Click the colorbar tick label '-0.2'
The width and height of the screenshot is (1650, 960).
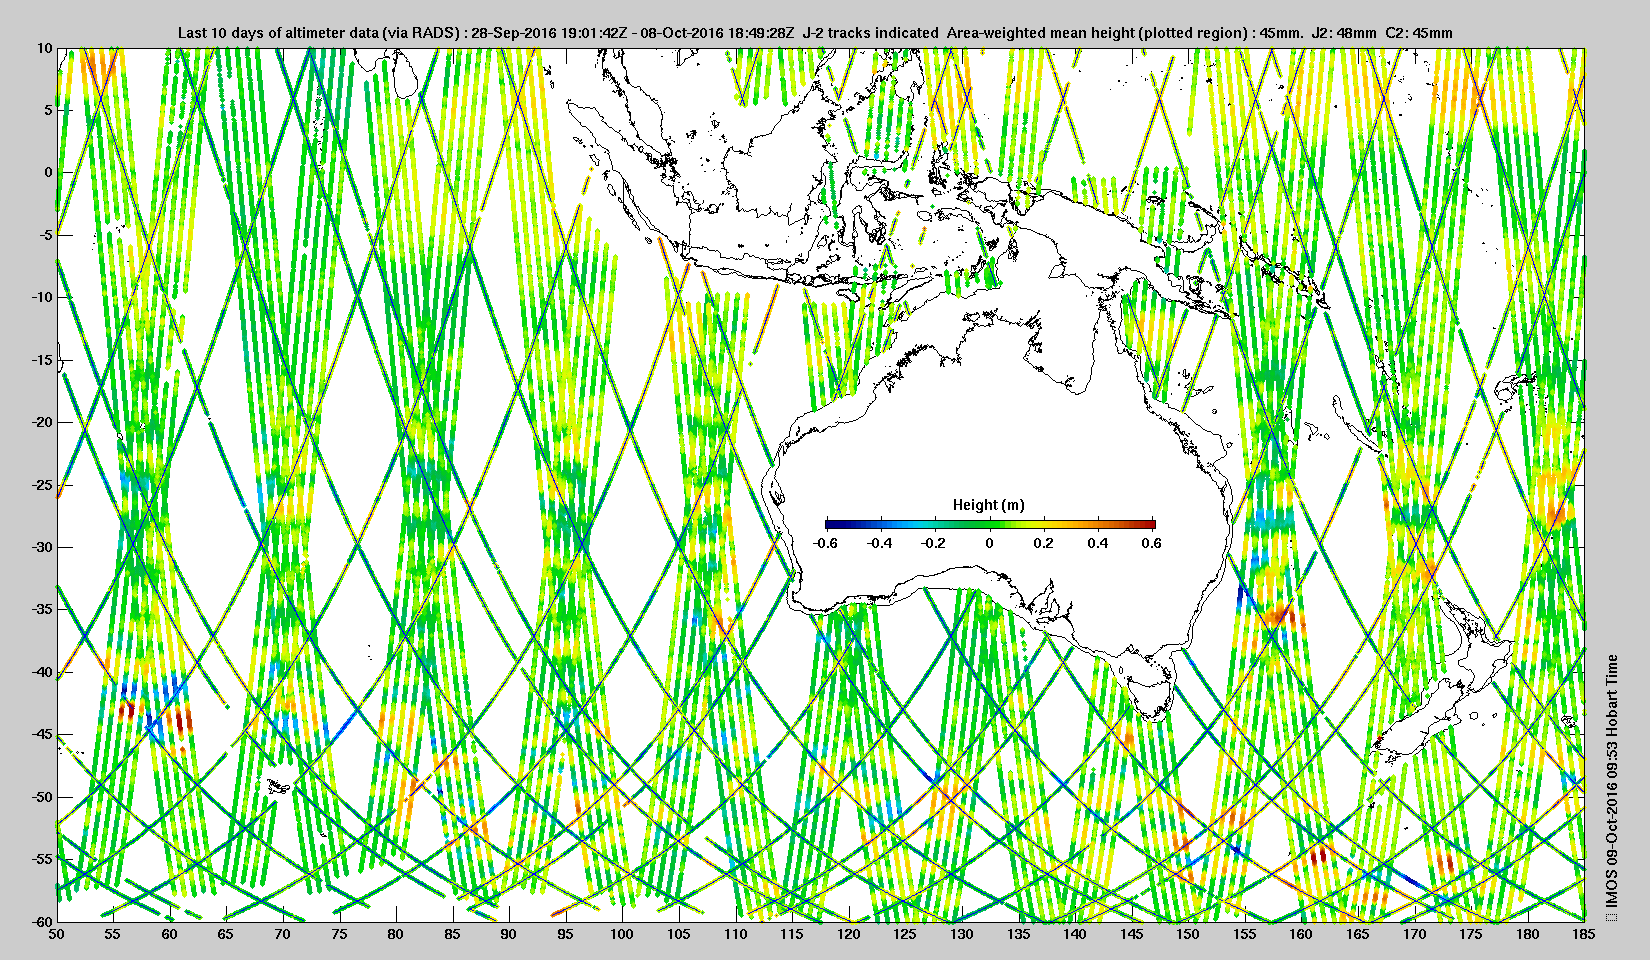pos(934,543)
